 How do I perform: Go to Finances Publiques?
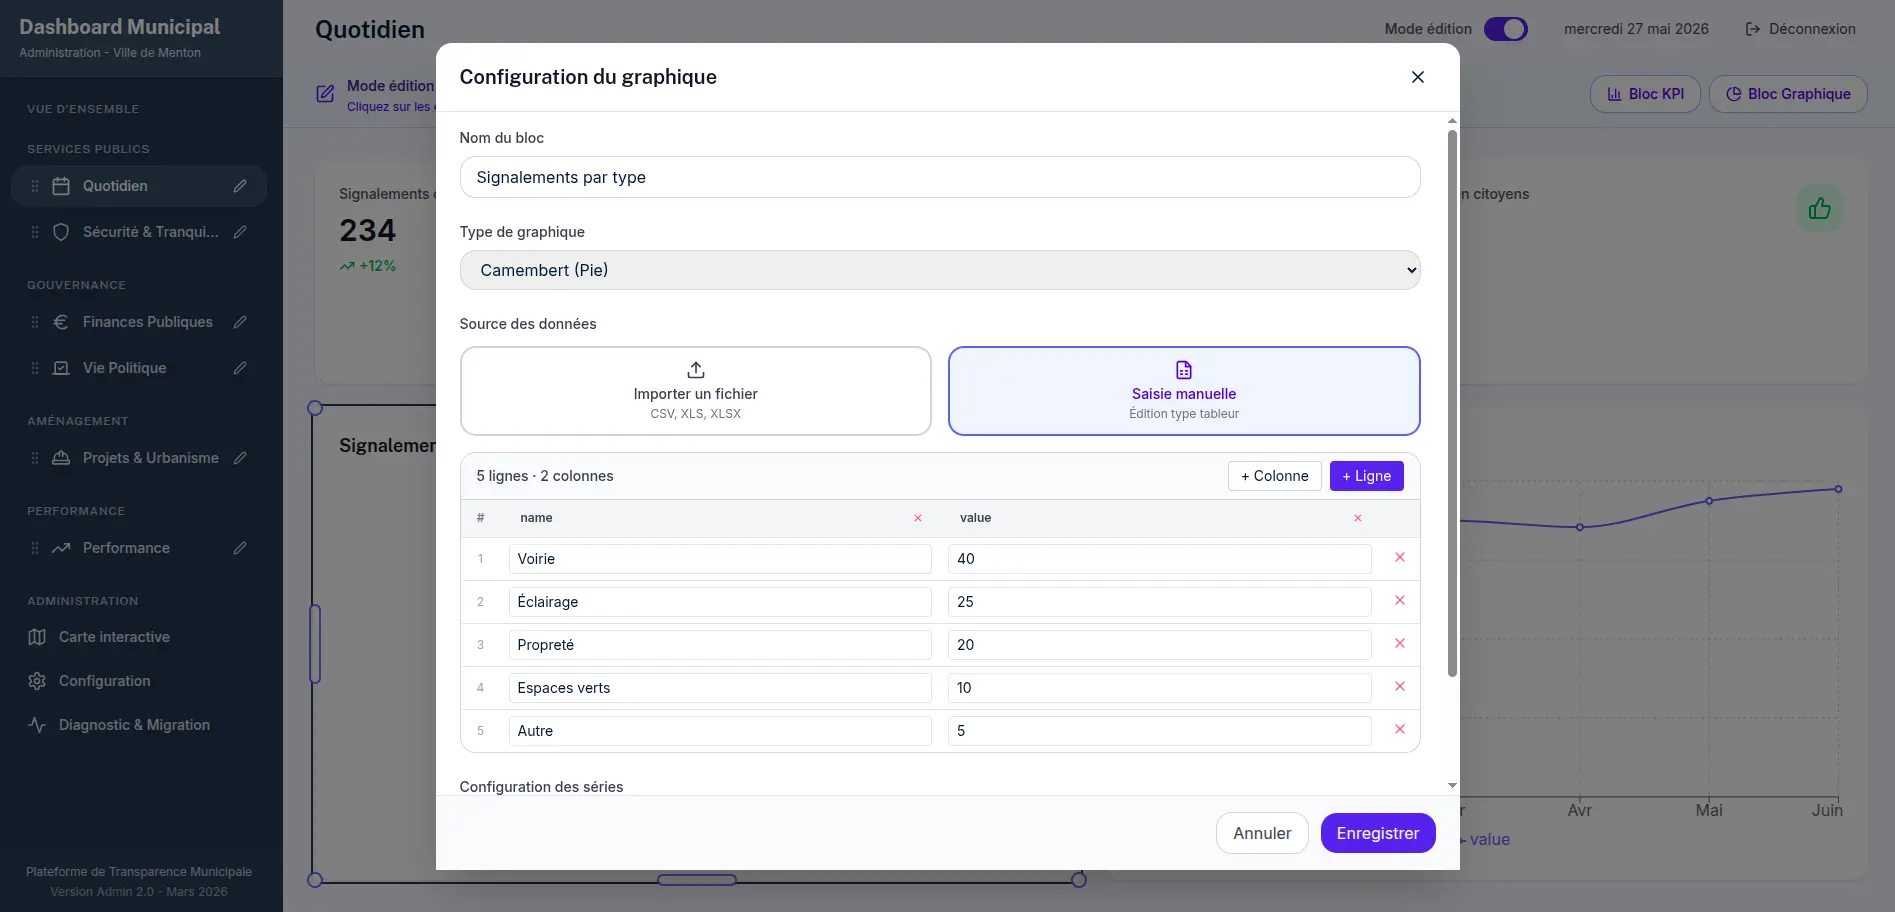(139, 322)
